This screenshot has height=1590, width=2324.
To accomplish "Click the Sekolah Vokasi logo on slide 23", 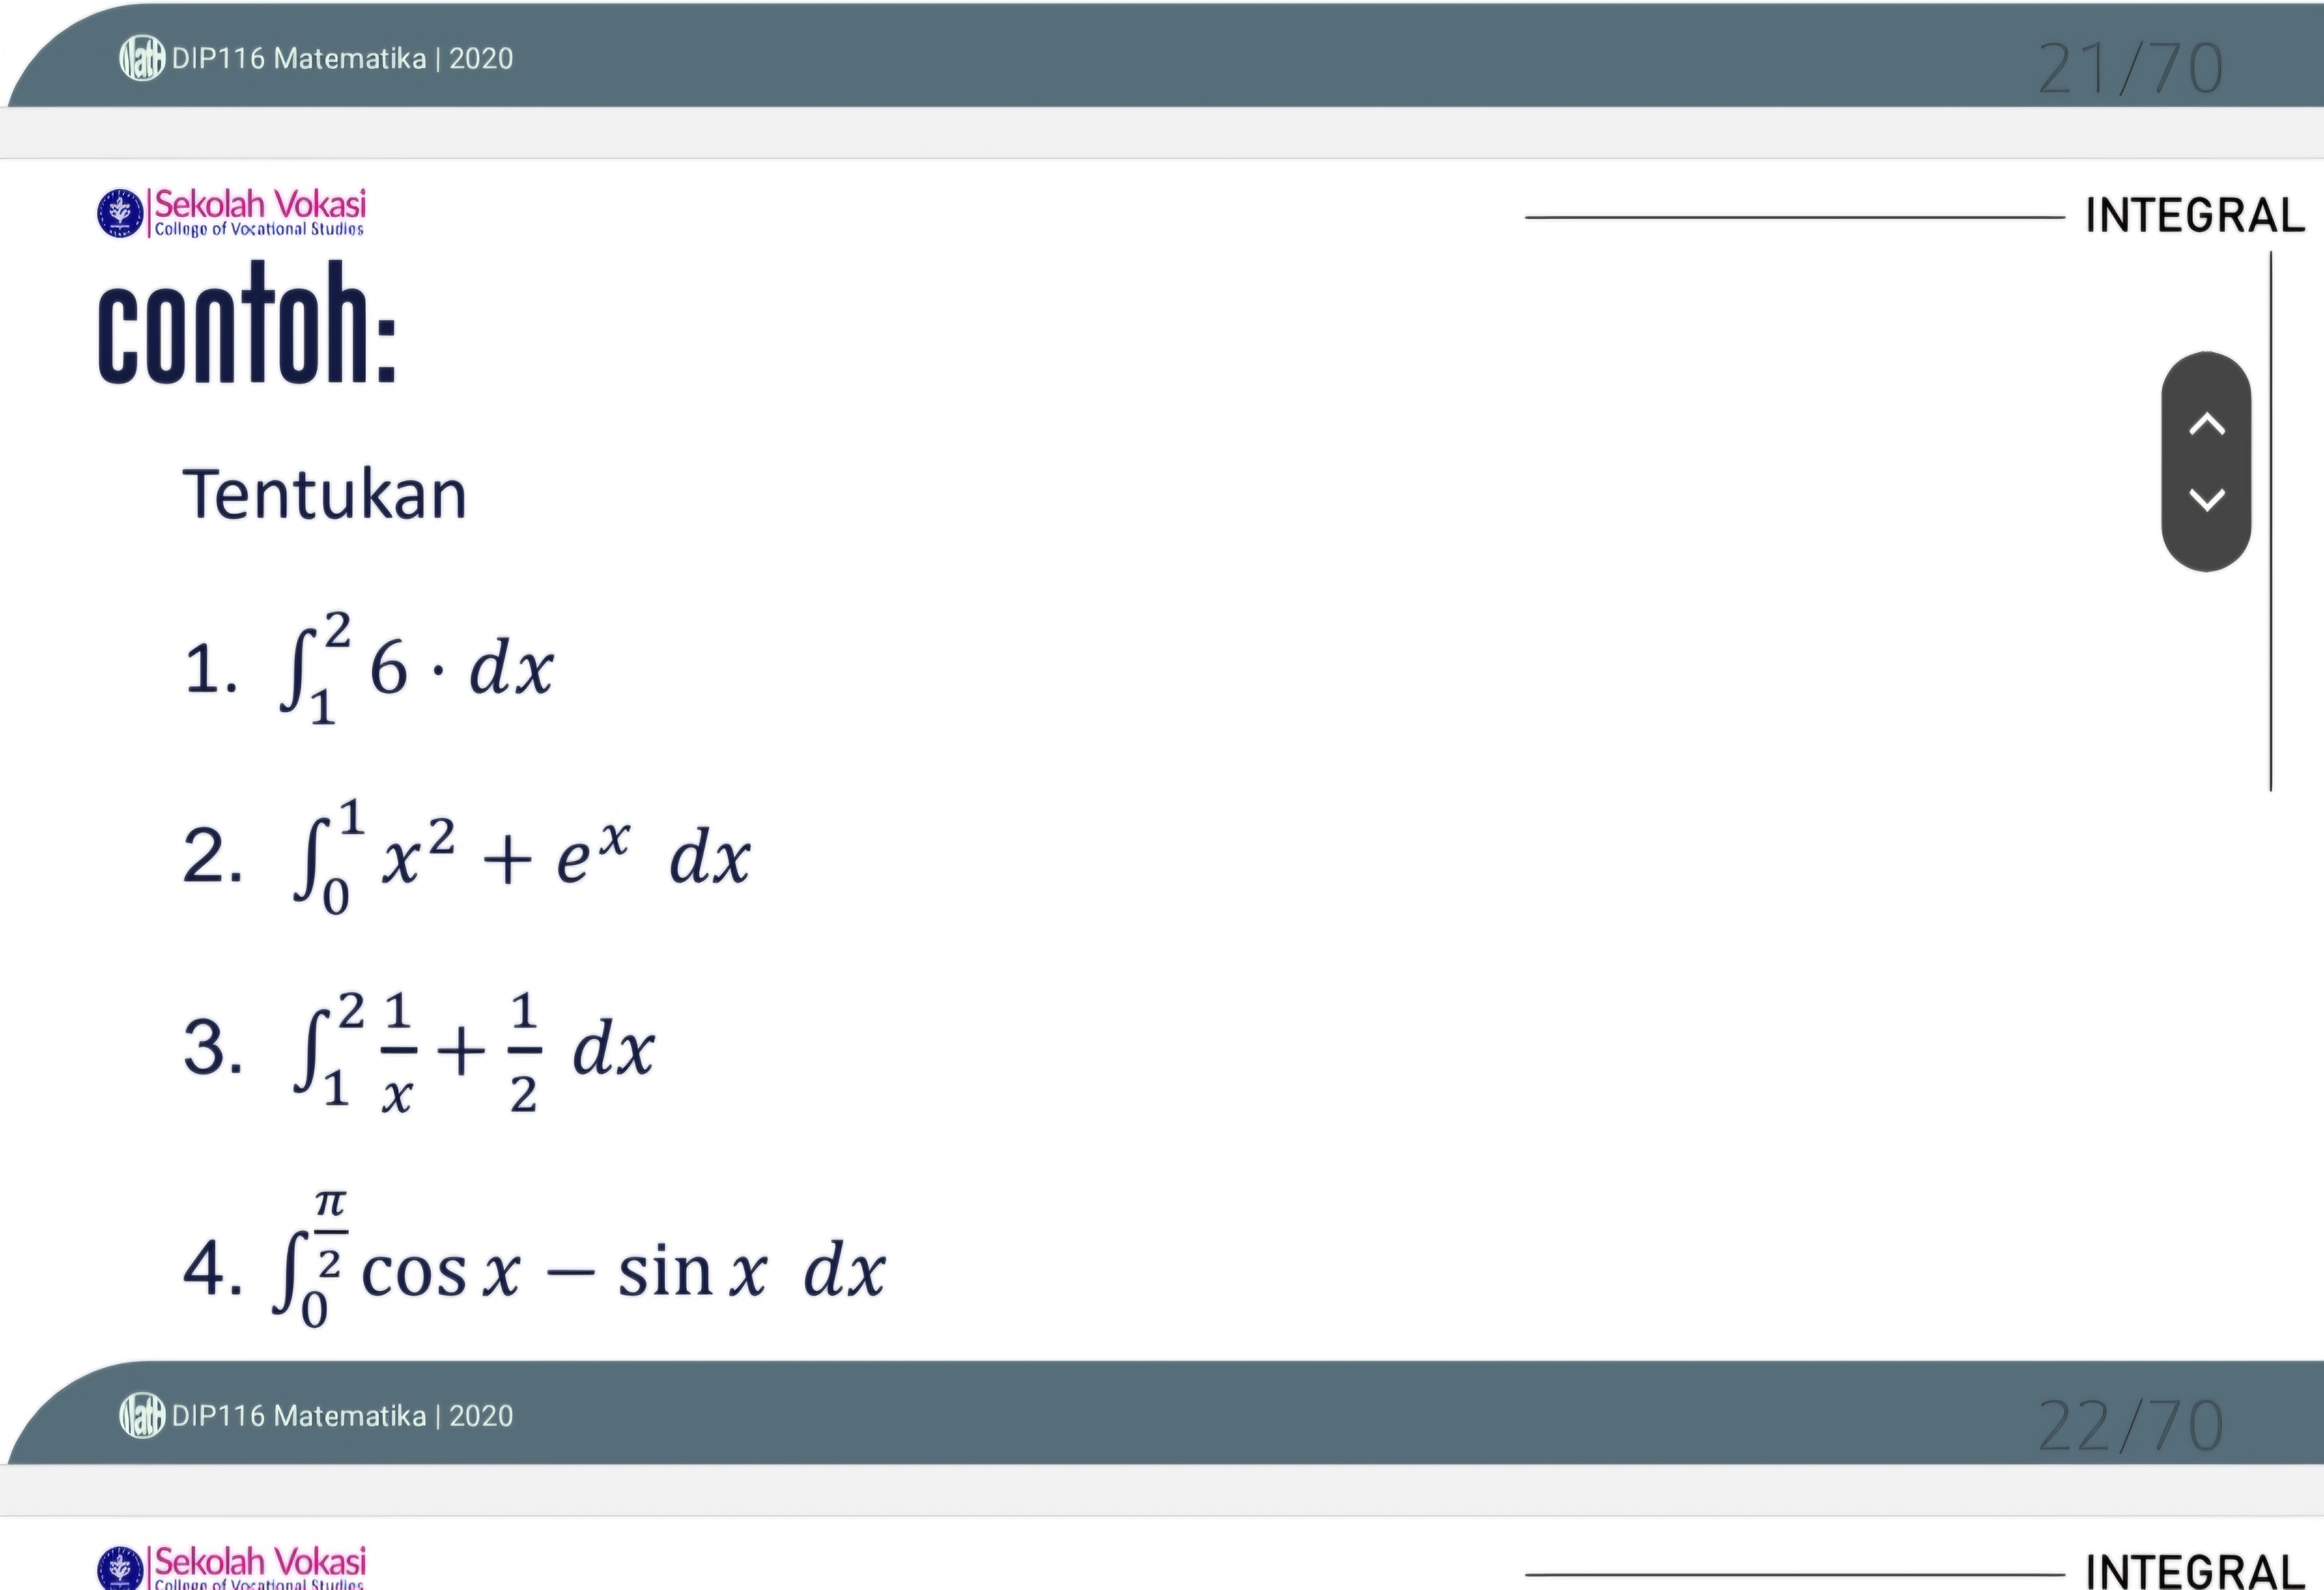I will coord(232,1567).
